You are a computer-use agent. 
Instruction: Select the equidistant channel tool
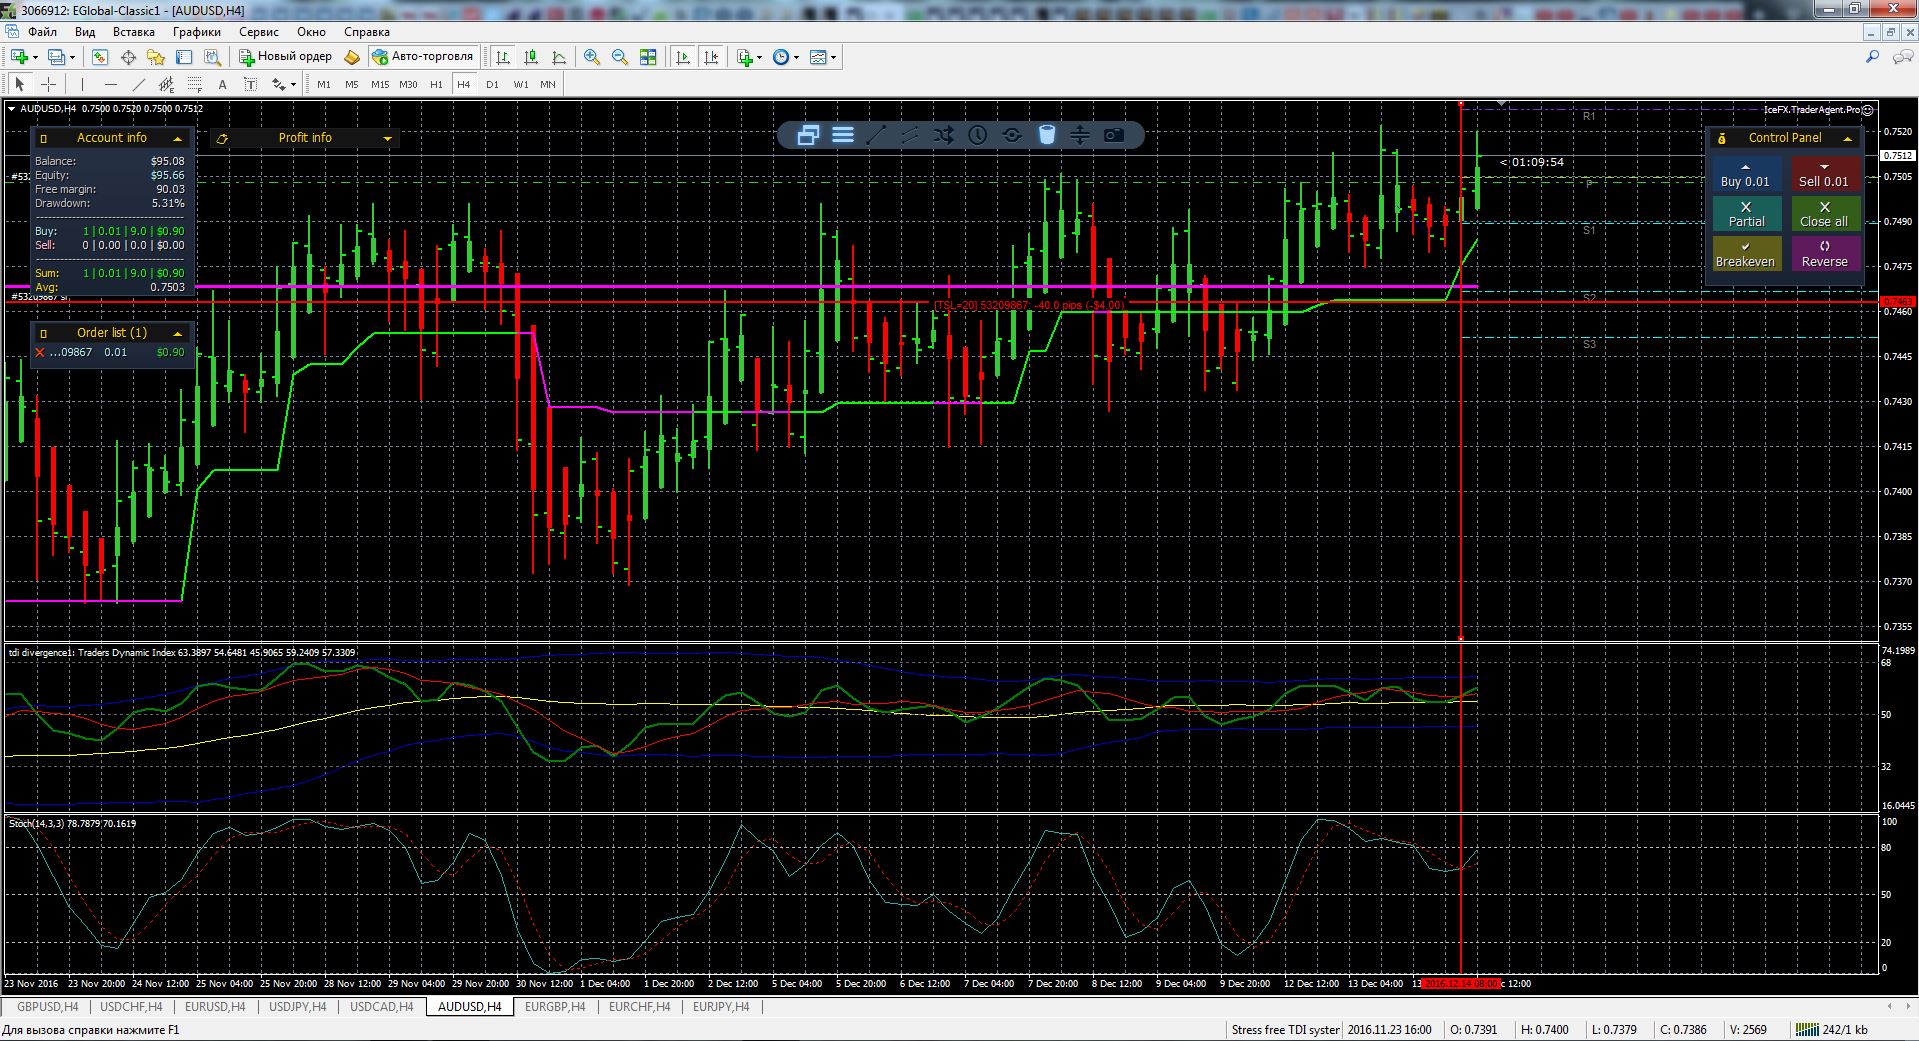[166, 84]
